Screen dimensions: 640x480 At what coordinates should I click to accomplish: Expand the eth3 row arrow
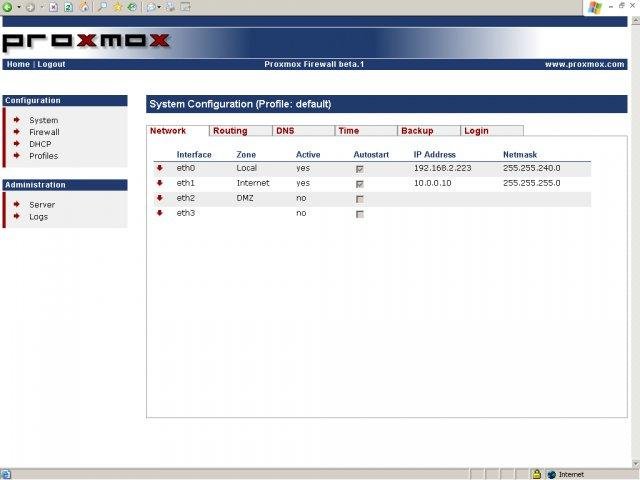point(160,213)
